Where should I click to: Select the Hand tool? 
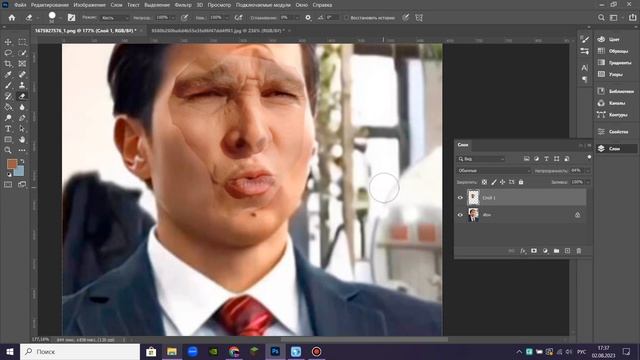click(x=22, y=140)
